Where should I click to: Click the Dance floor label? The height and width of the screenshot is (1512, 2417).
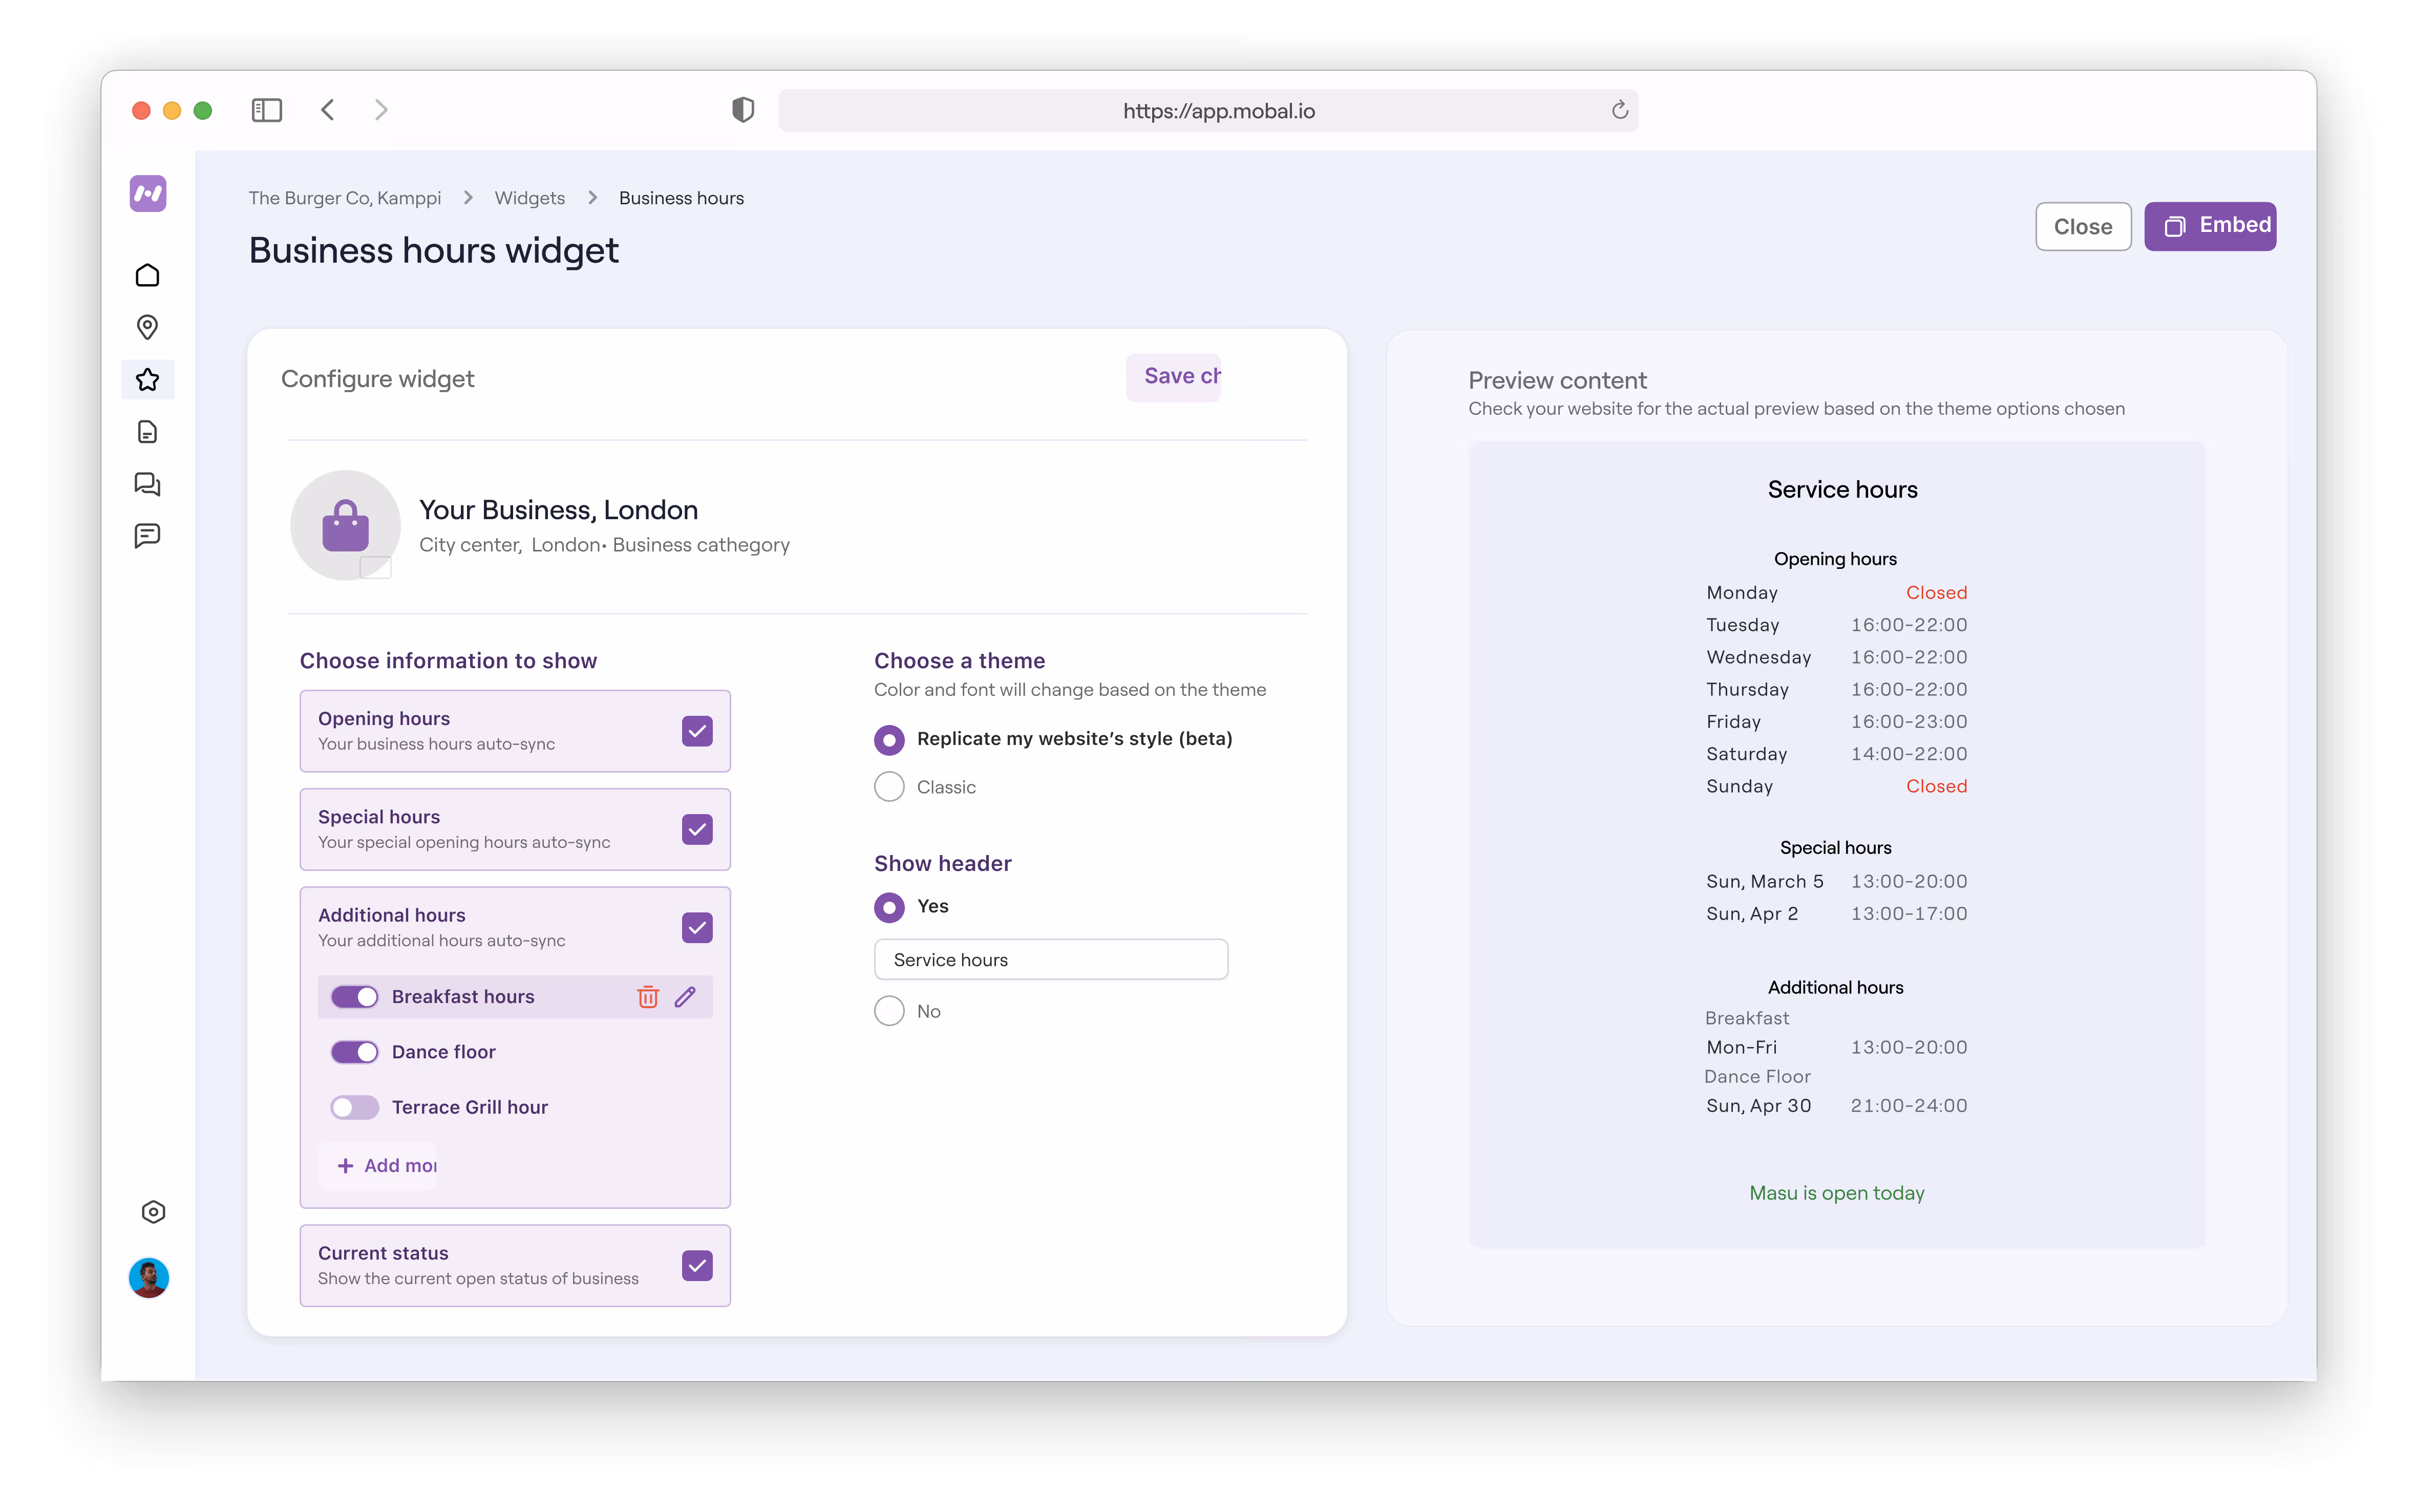(444, 1052)
